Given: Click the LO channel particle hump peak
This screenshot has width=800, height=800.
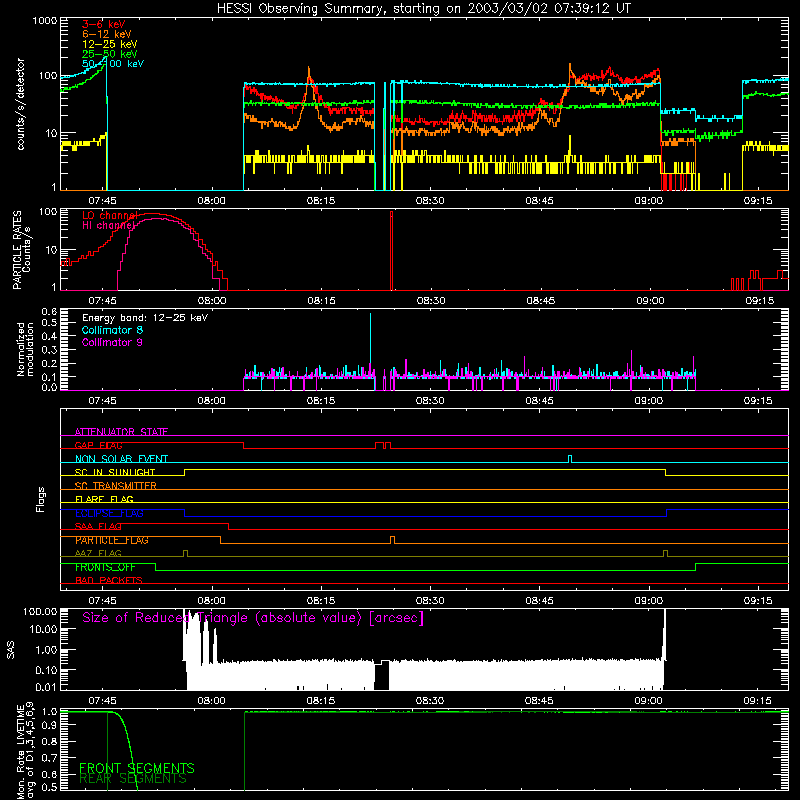Looking at the screenshot, I should 154,214.
